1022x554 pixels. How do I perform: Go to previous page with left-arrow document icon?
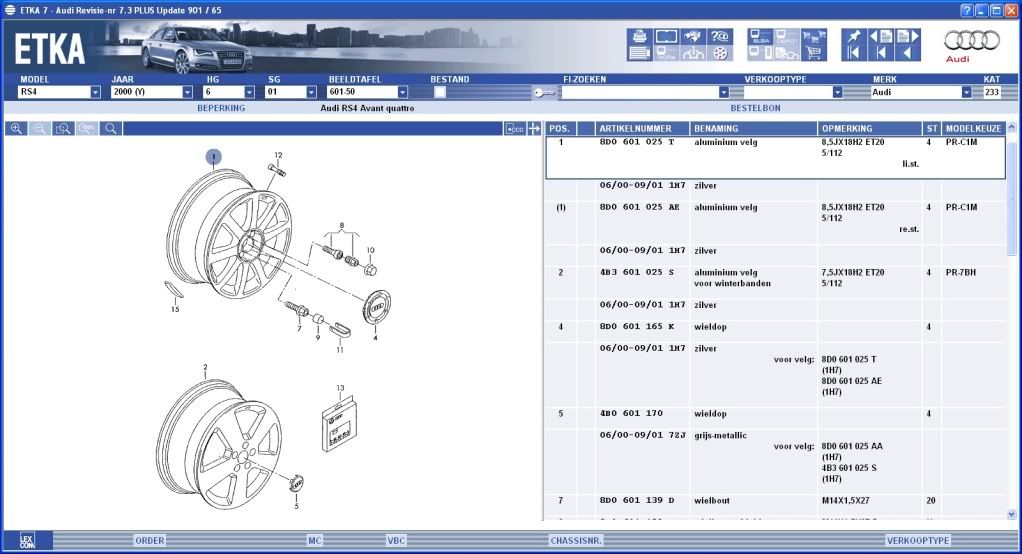coord(881,36)
